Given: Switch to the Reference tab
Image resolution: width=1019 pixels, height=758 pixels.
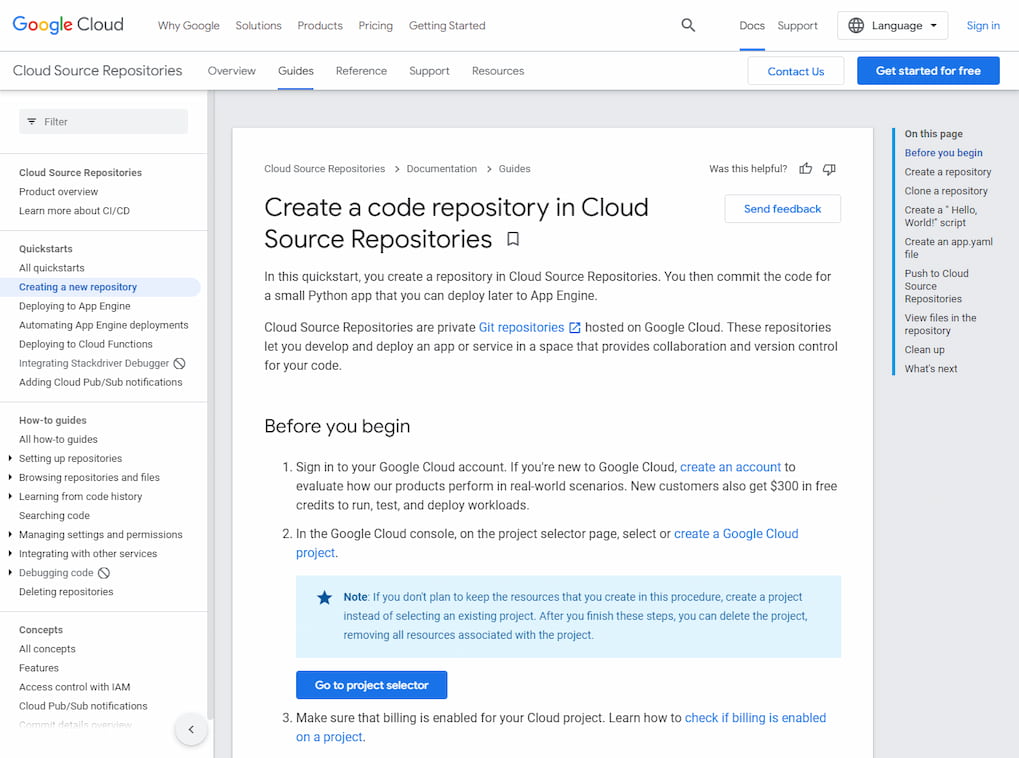Looking at the screenshot, I should click(361, 71).
